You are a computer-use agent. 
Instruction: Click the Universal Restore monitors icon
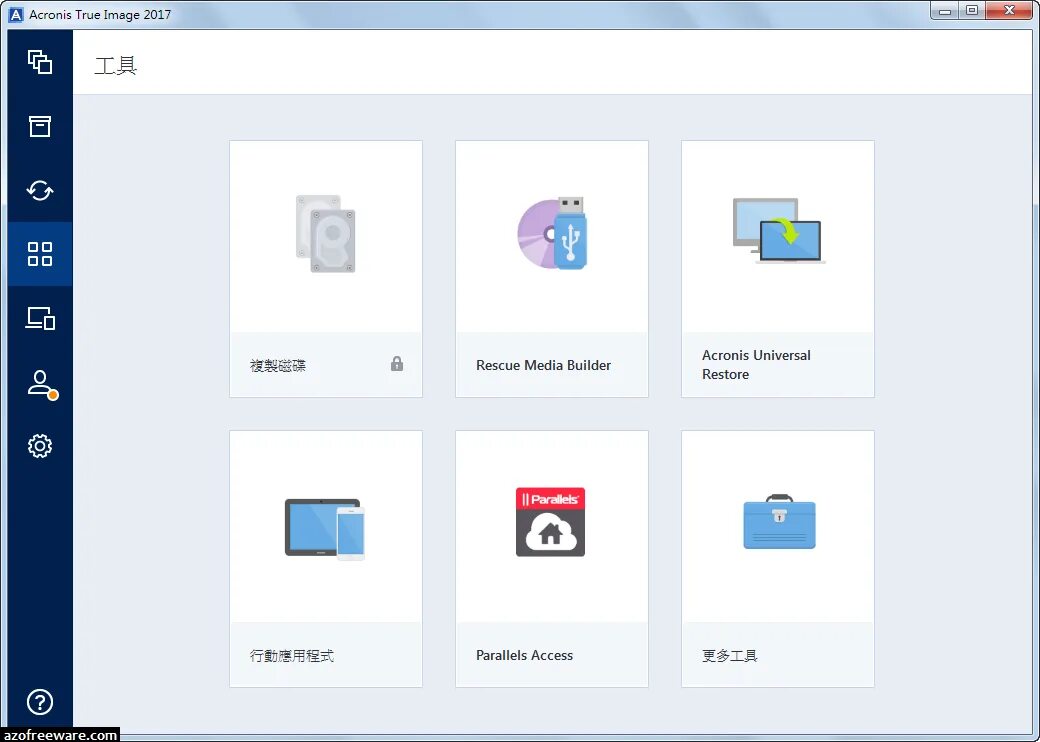778,231
